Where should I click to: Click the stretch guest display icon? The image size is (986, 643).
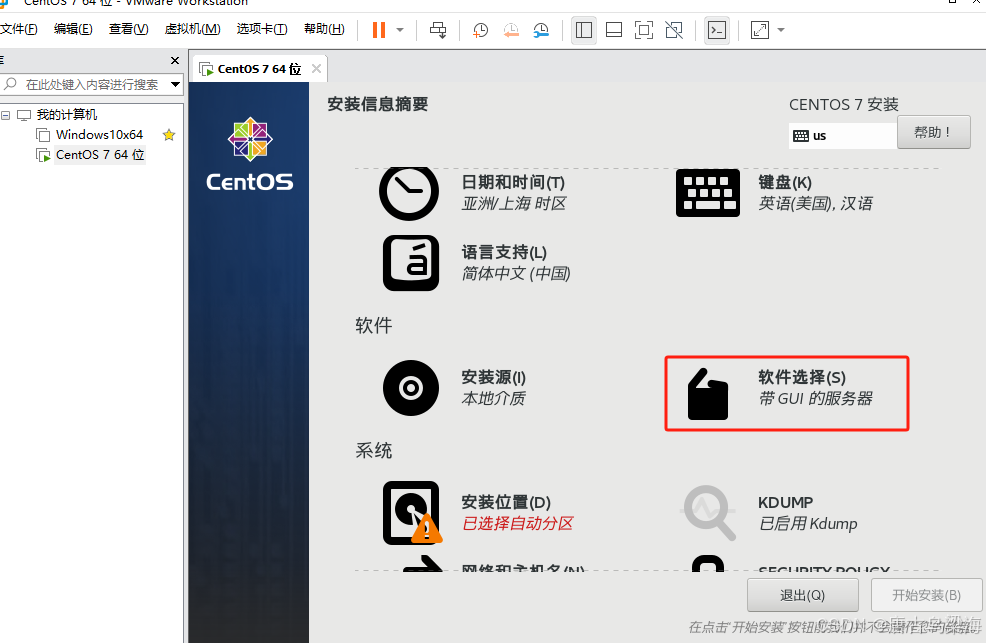760,30
